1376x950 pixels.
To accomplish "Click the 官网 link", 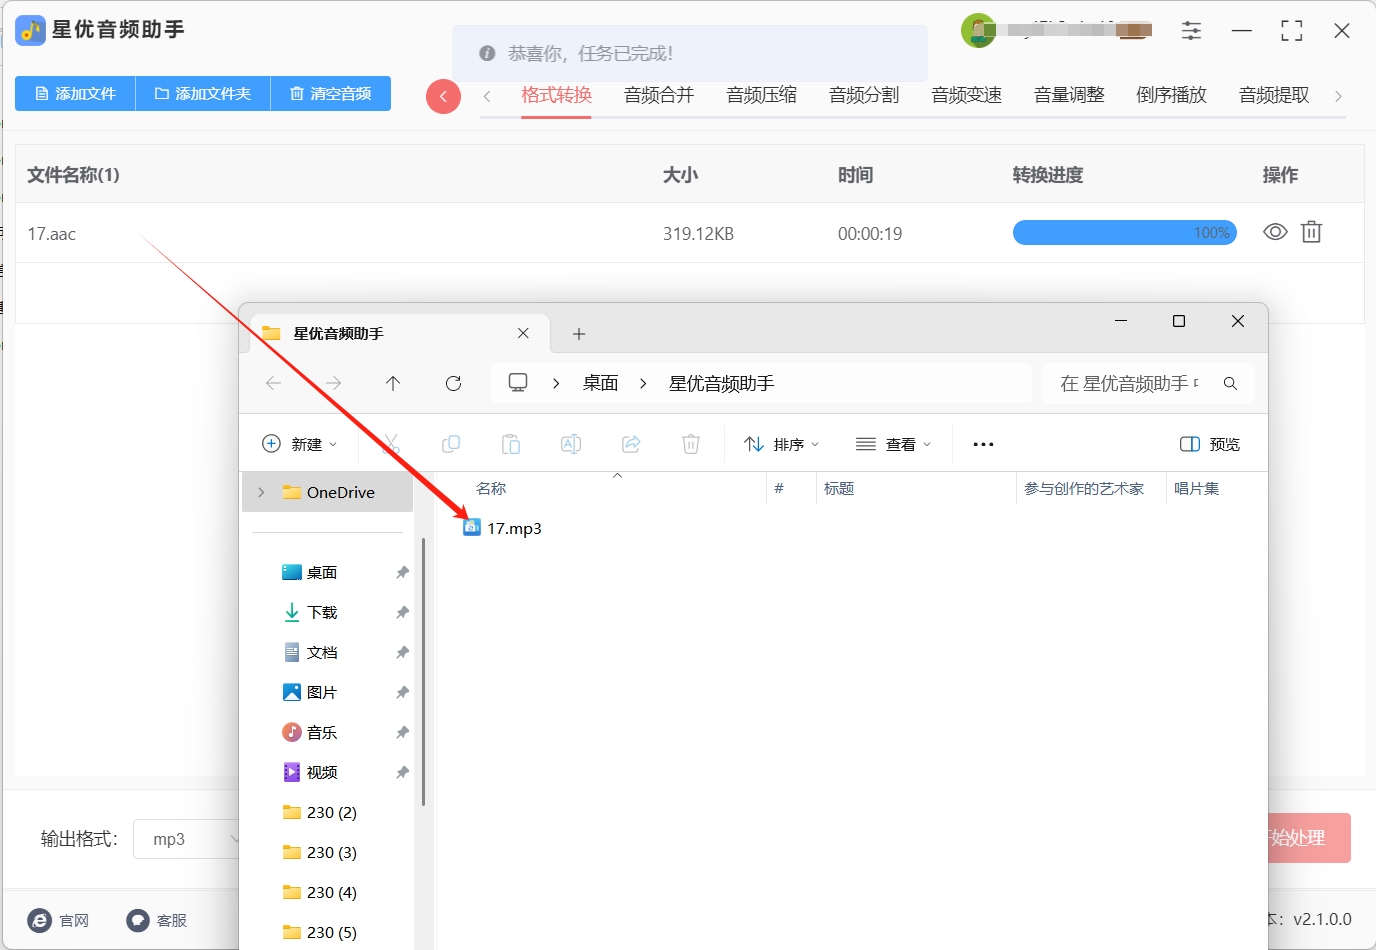I will [59, 920].
